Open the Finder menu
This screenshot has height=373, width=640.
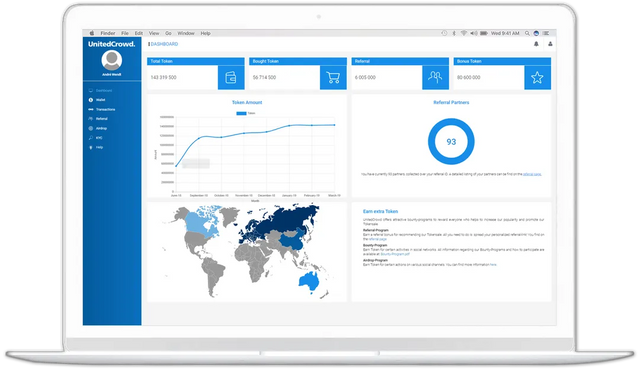(108, 33)
